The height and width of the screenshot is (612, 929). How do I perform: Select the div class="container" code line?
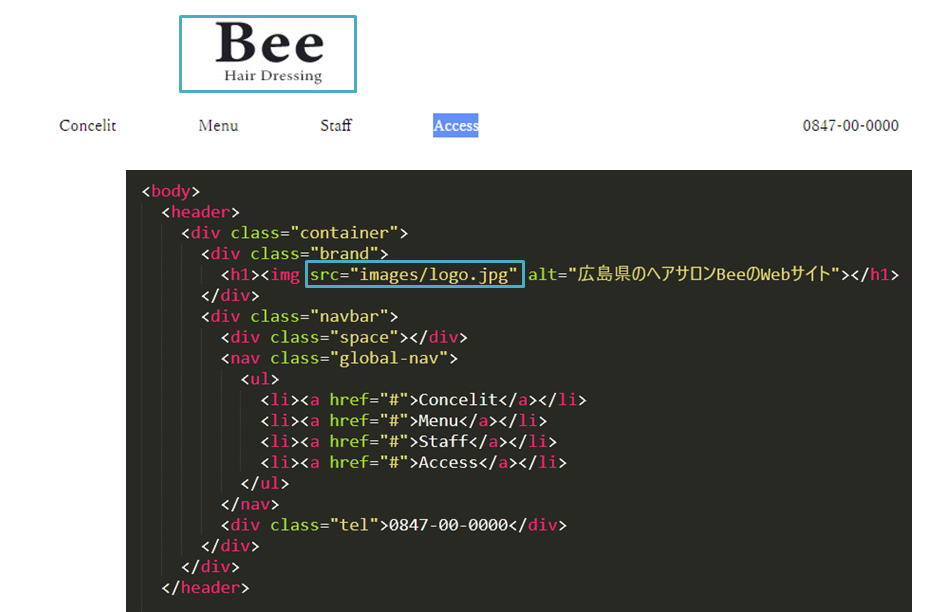[x=294, y=233]
